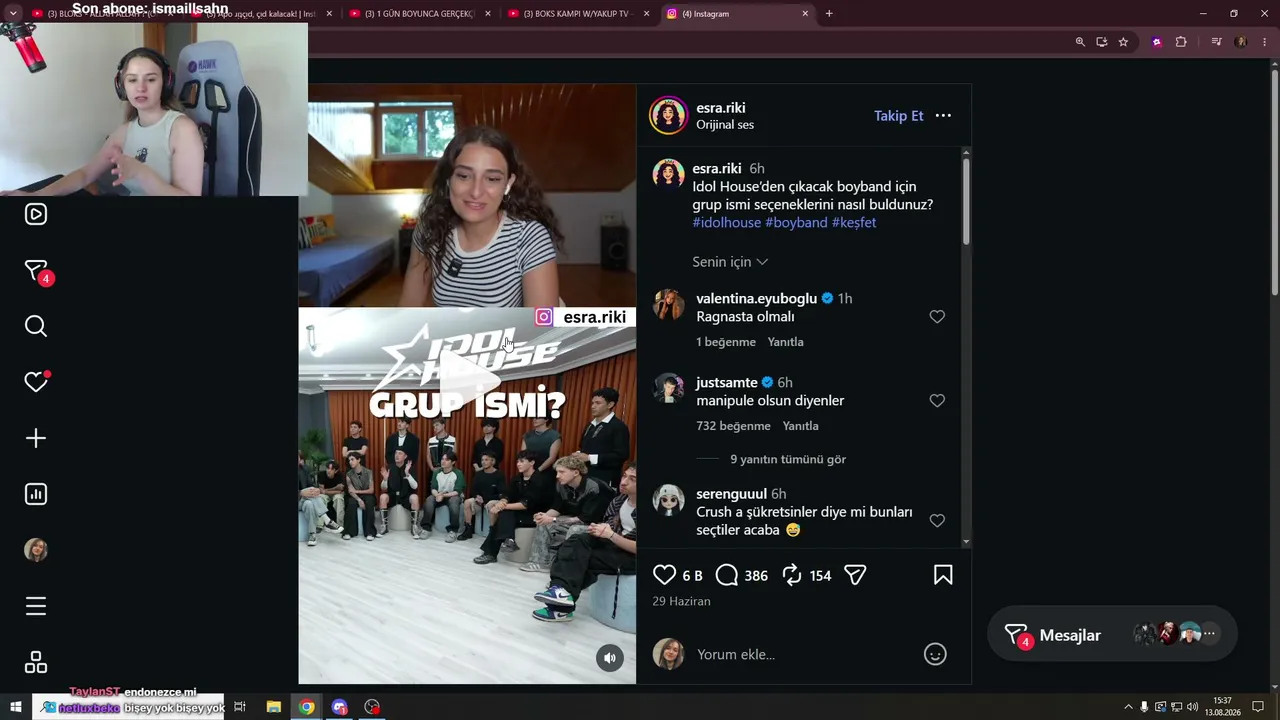The width and height of the screenshot is (1280, 720).
Task: Open the Windows Start menu
Action: (x=16, y=707)
